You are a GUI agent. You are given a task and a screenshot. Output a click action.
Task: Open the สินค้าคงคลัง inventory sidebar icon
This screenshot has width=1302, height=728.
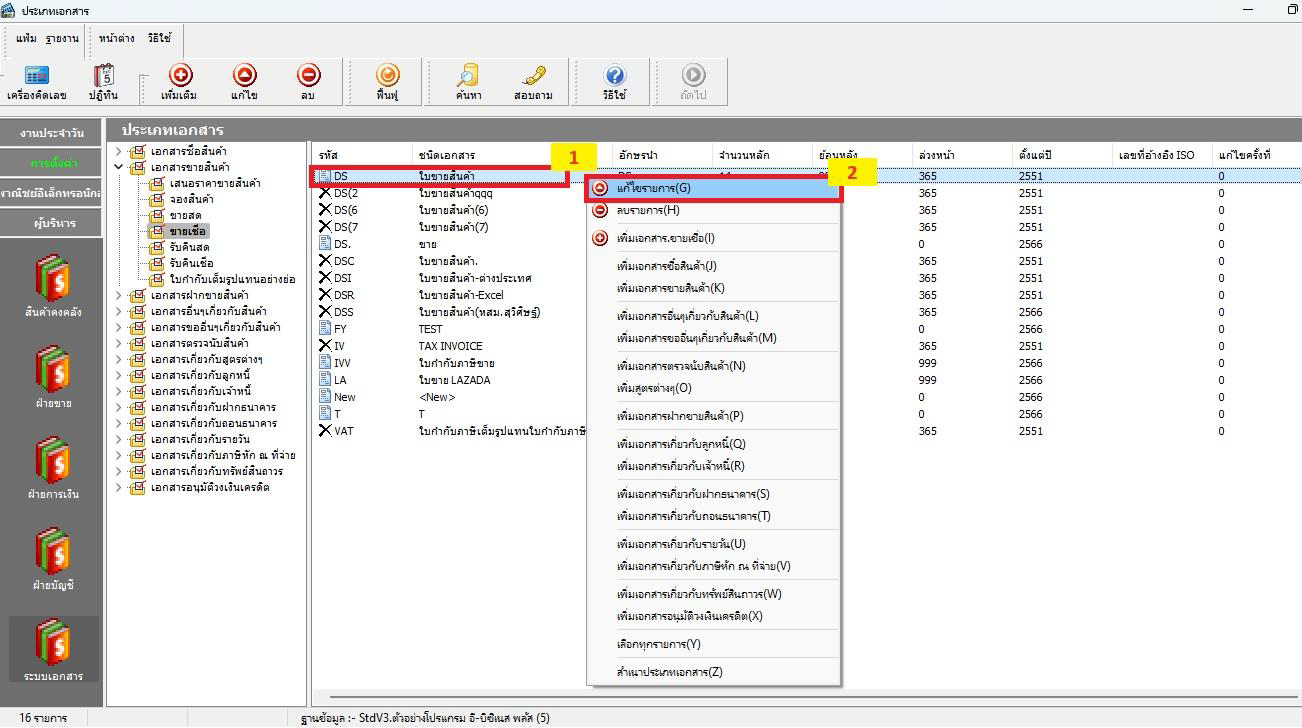[x=53, y=285]
